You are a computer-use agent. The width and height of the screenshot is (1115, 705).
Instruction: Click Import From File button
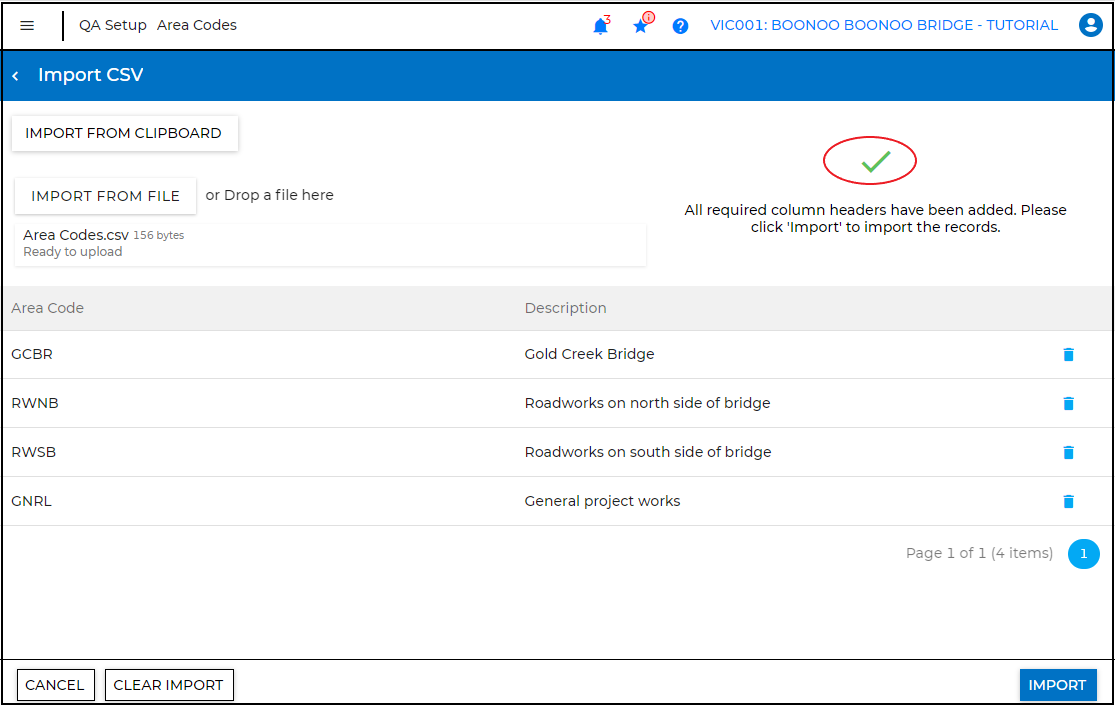(x=105, y=196)
